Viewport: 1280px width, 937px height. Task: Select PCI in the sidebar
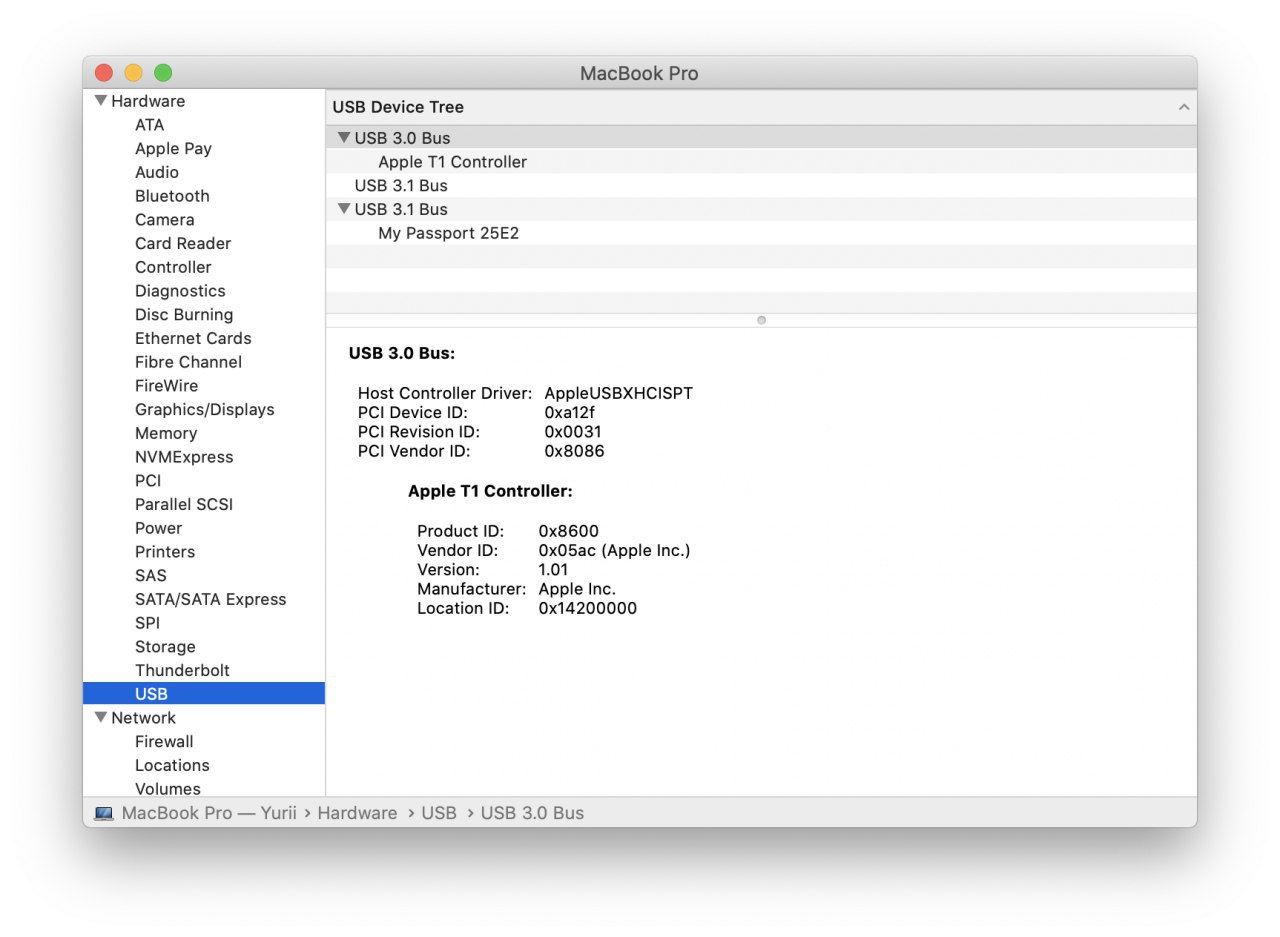coord(148,481)
